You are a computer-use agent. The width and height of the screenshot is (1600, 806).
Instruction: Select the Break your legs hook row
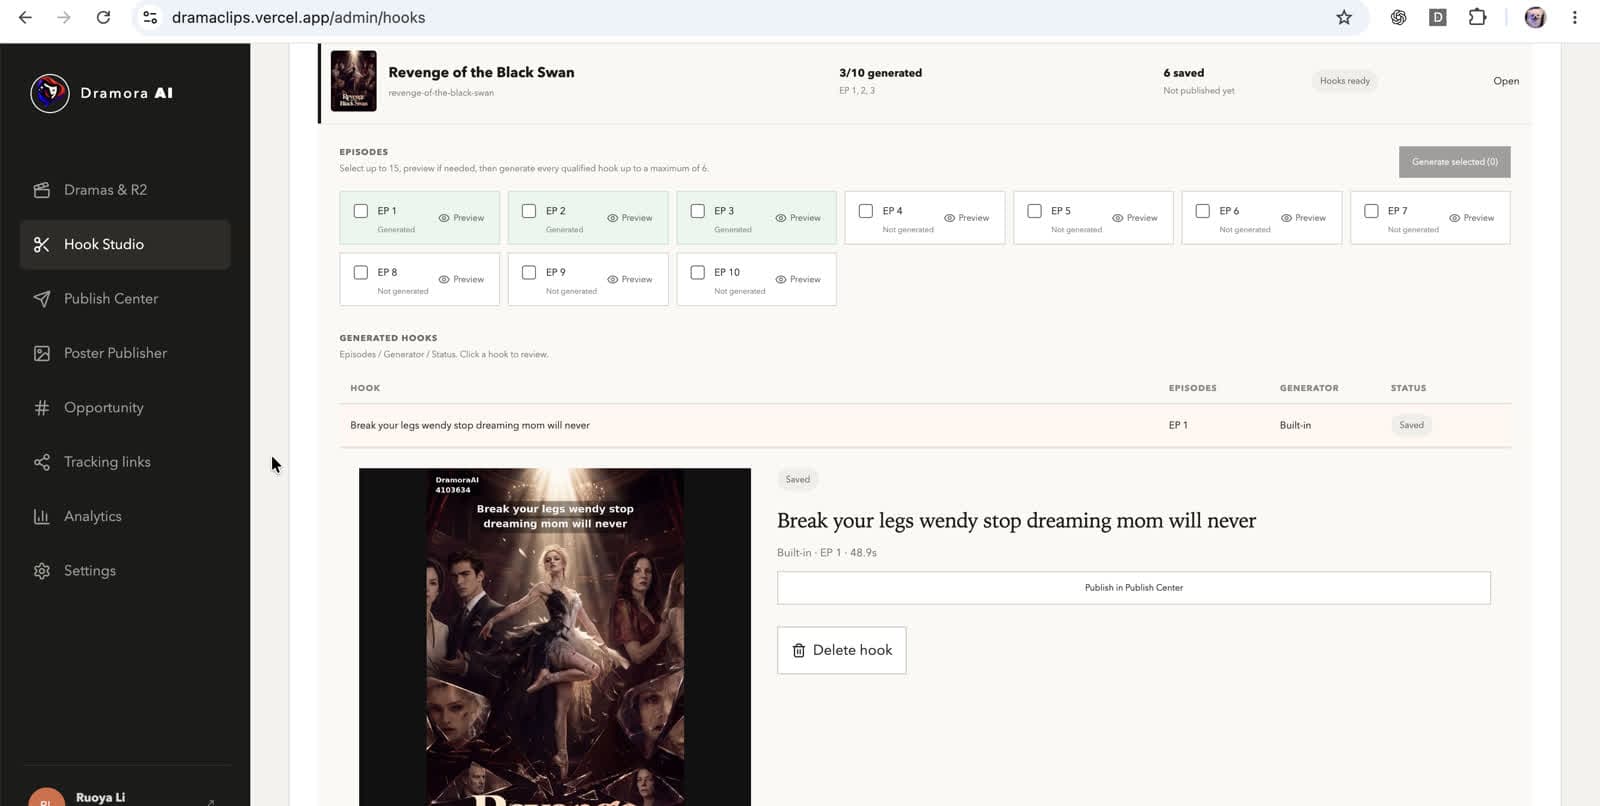(x=925, y=425)
